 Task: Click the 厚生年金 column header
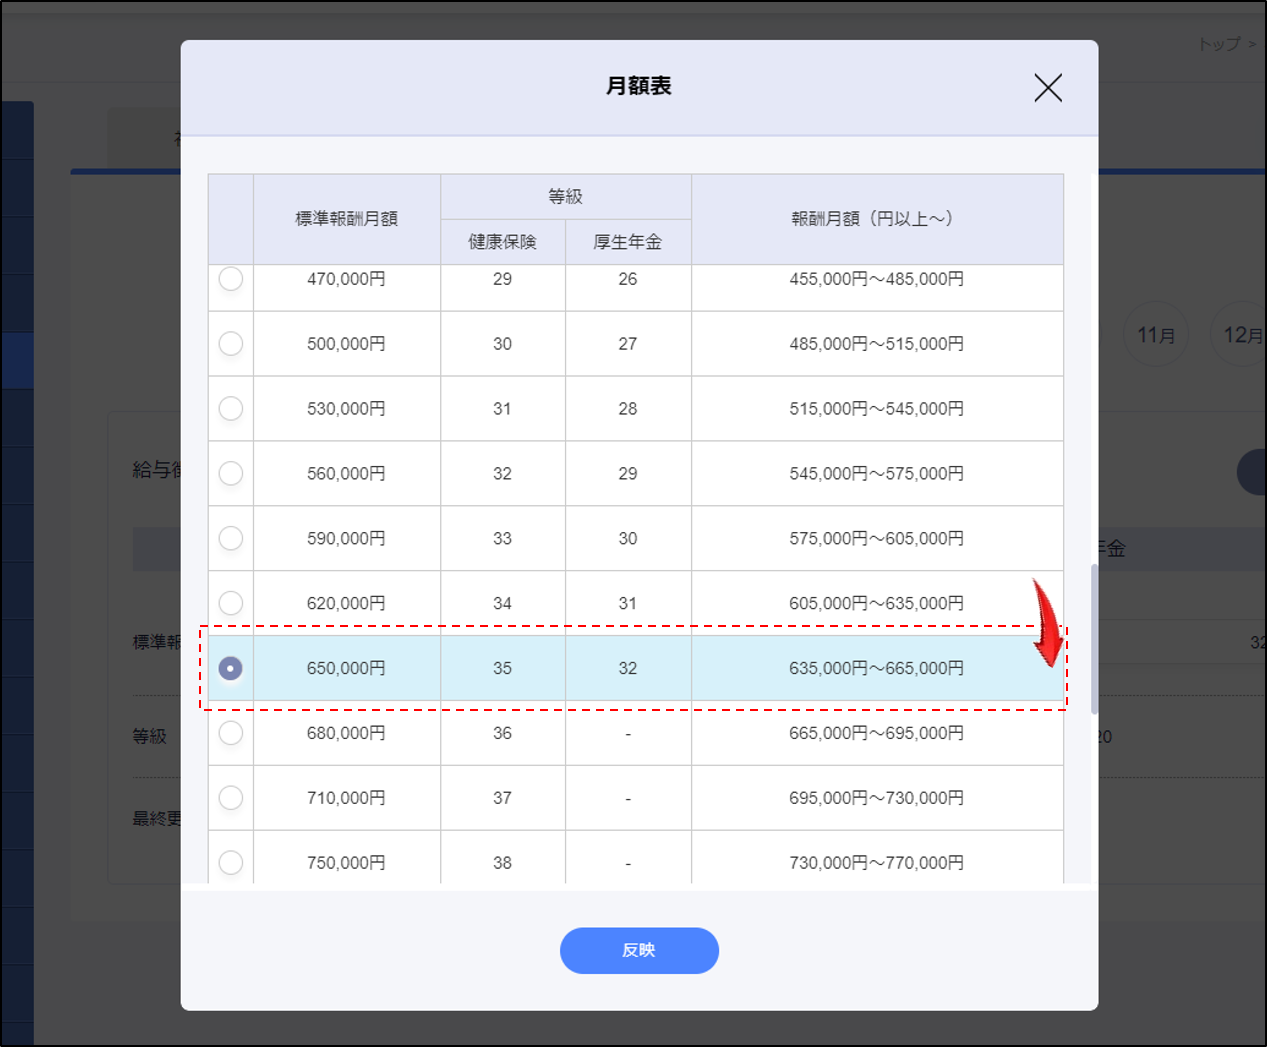(627, 242)
